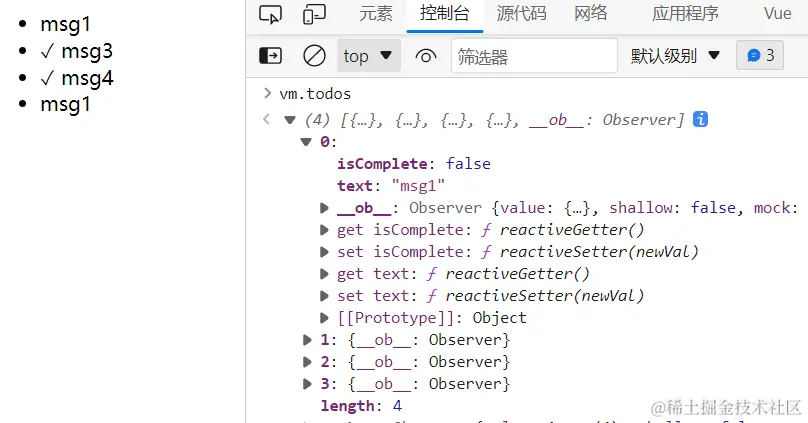This screenshot has width=808, height=423.
Task: Collapse the (4) array root triangle
Action: pos(290,120)
